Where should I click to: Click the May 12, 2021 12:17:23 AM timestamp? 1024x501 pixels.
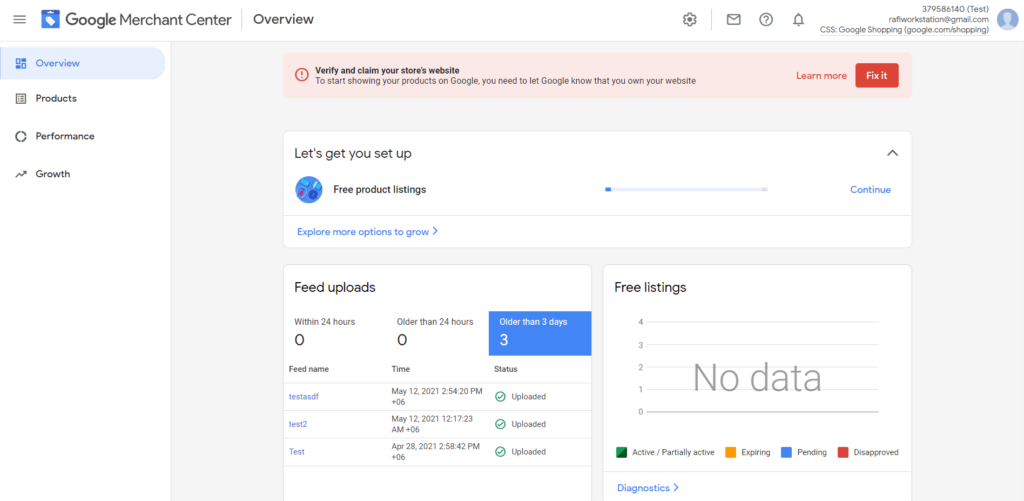coord(432,424)
